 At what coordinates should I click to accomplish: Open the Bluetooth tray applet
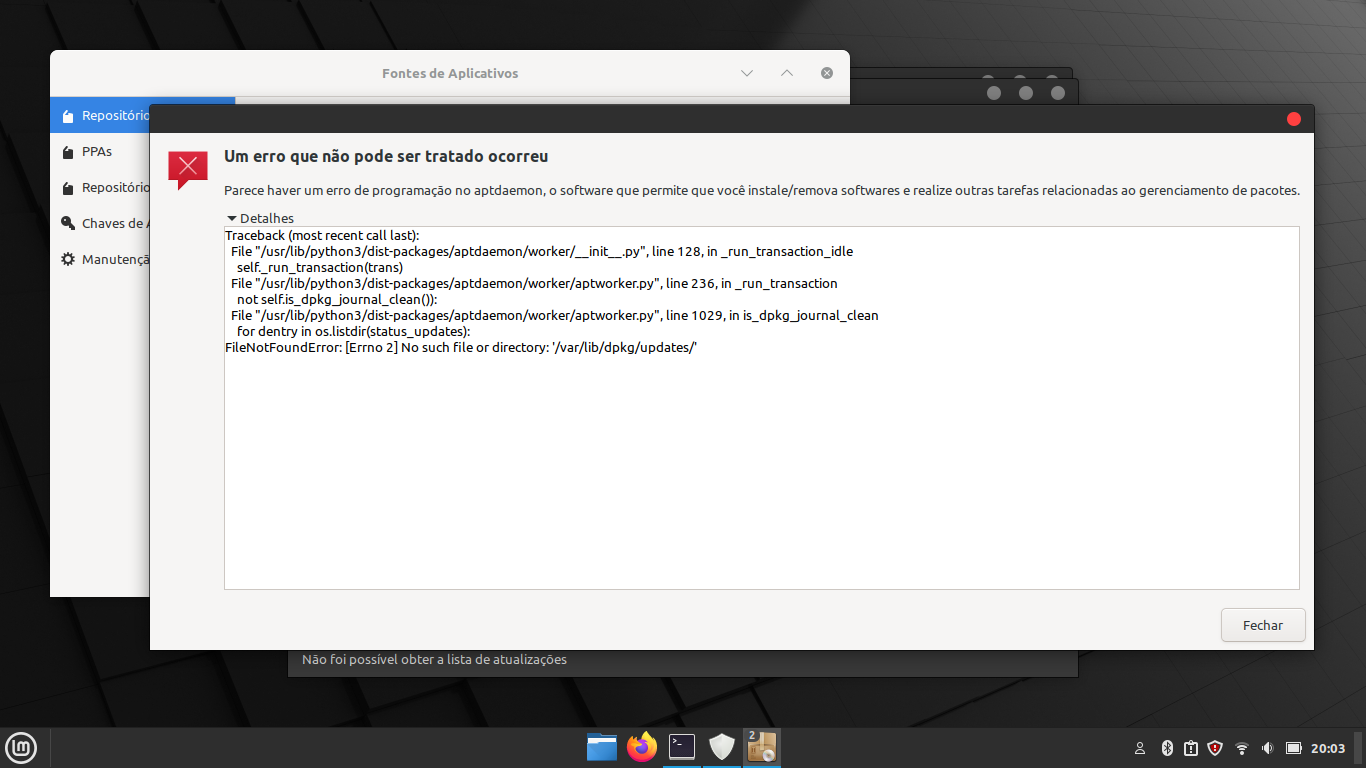pyautogui.click(x=1167, y=748)
